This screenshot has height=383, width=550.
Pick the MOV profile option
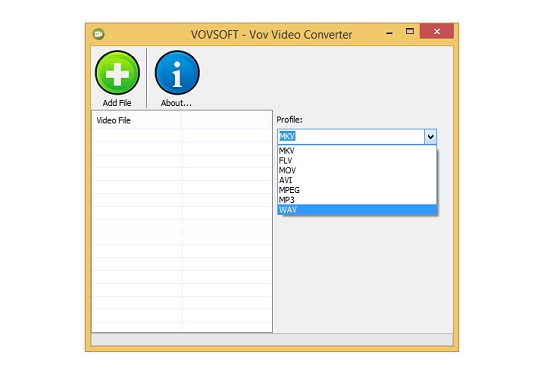coord(357,170)
